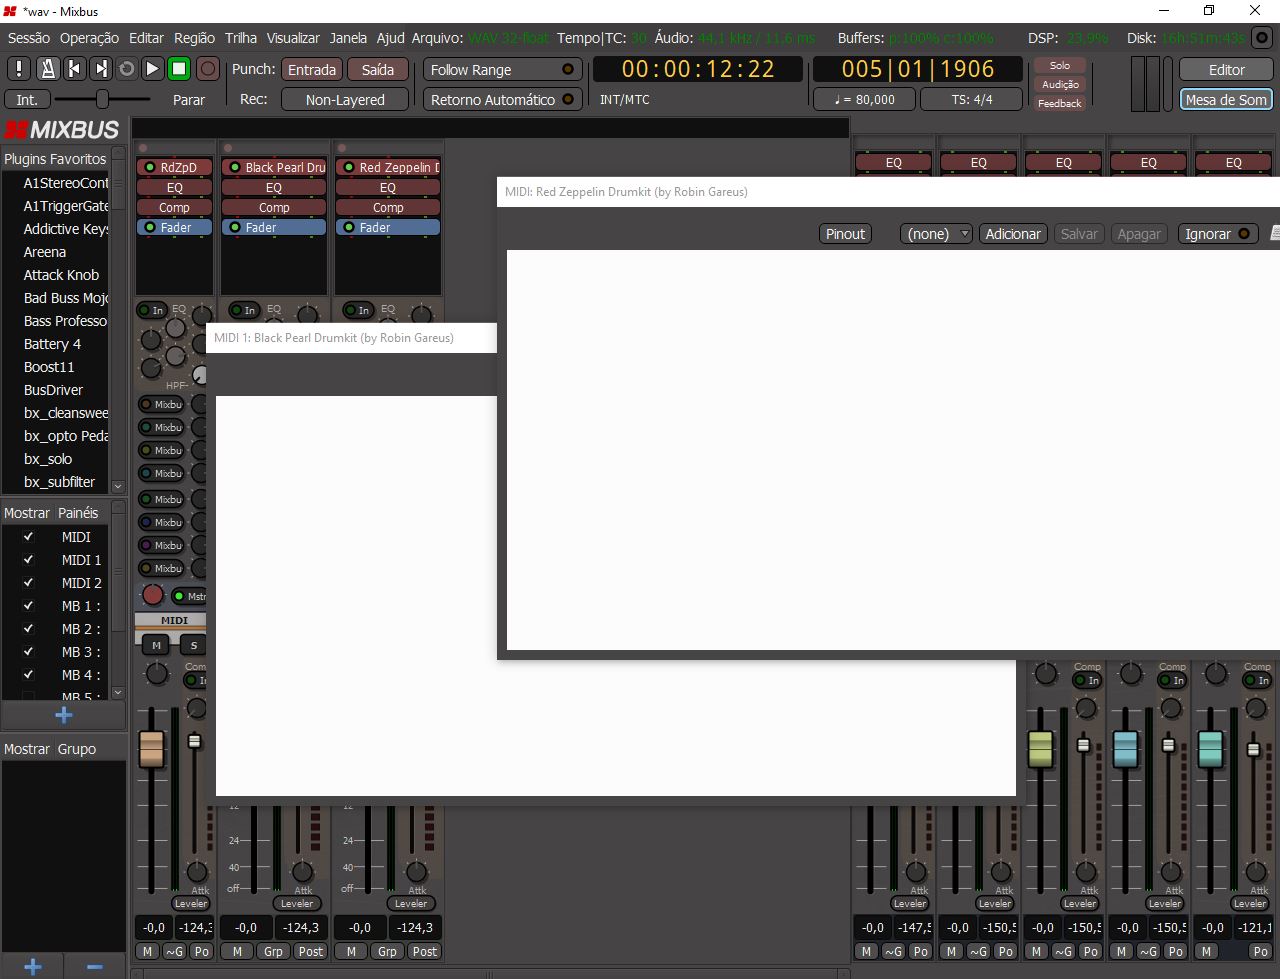This screenshot has height=979, width=1280.
Task: Click the bars-beats clock 005|01|1906
Action: [x=918, y=69]
